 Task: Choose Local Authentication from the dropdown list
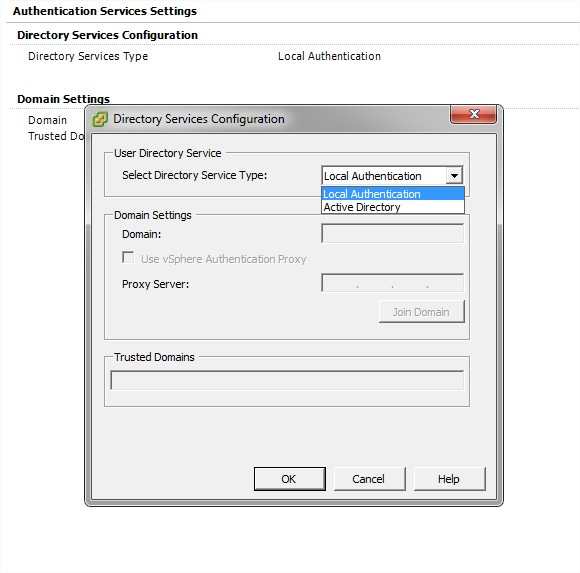click(x=393, y=194)
